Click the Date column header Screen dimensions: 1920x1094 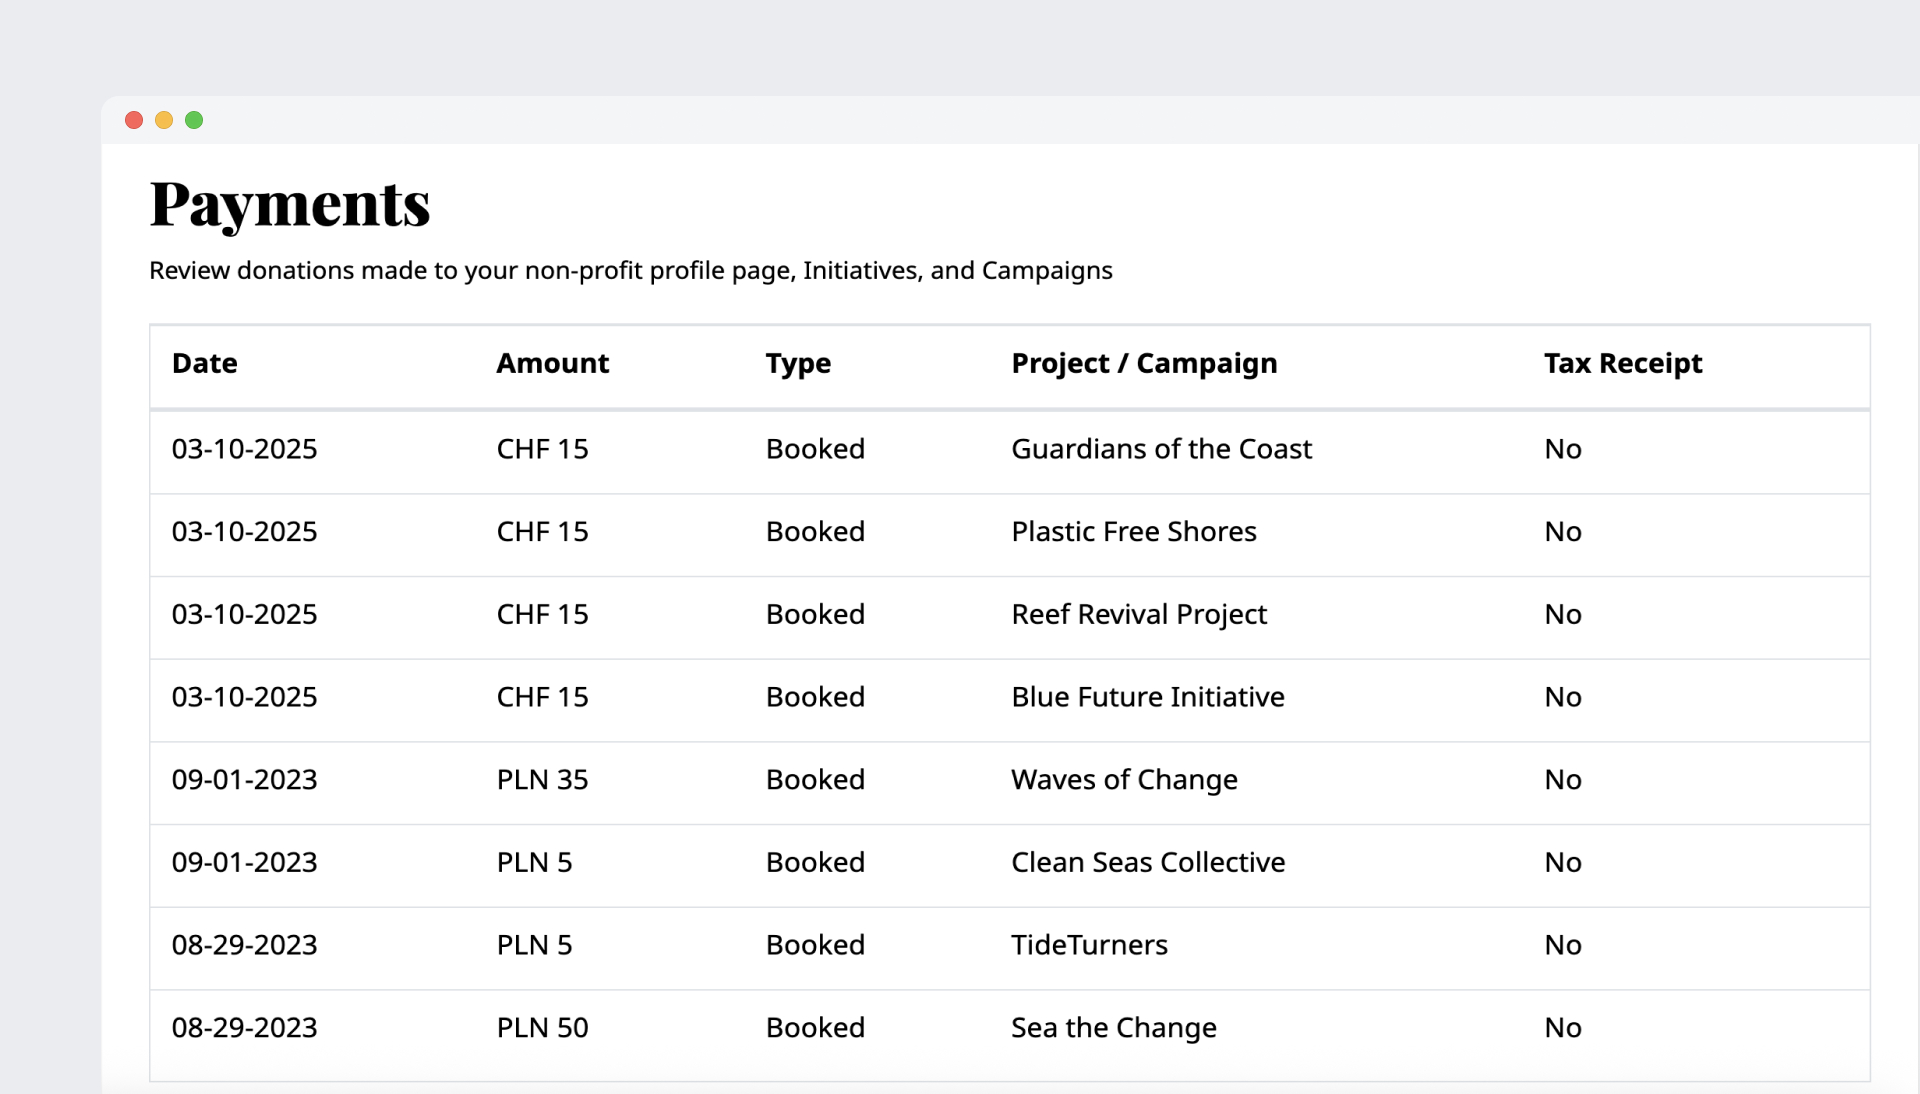(x=204, y=363)
